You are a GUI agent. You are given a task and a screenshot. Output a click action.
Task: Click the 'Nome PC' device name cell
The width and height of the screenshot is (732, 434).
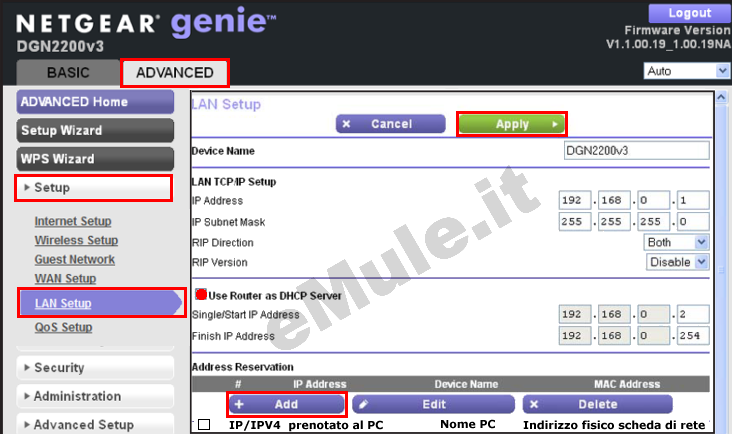[x=467, y=424]
